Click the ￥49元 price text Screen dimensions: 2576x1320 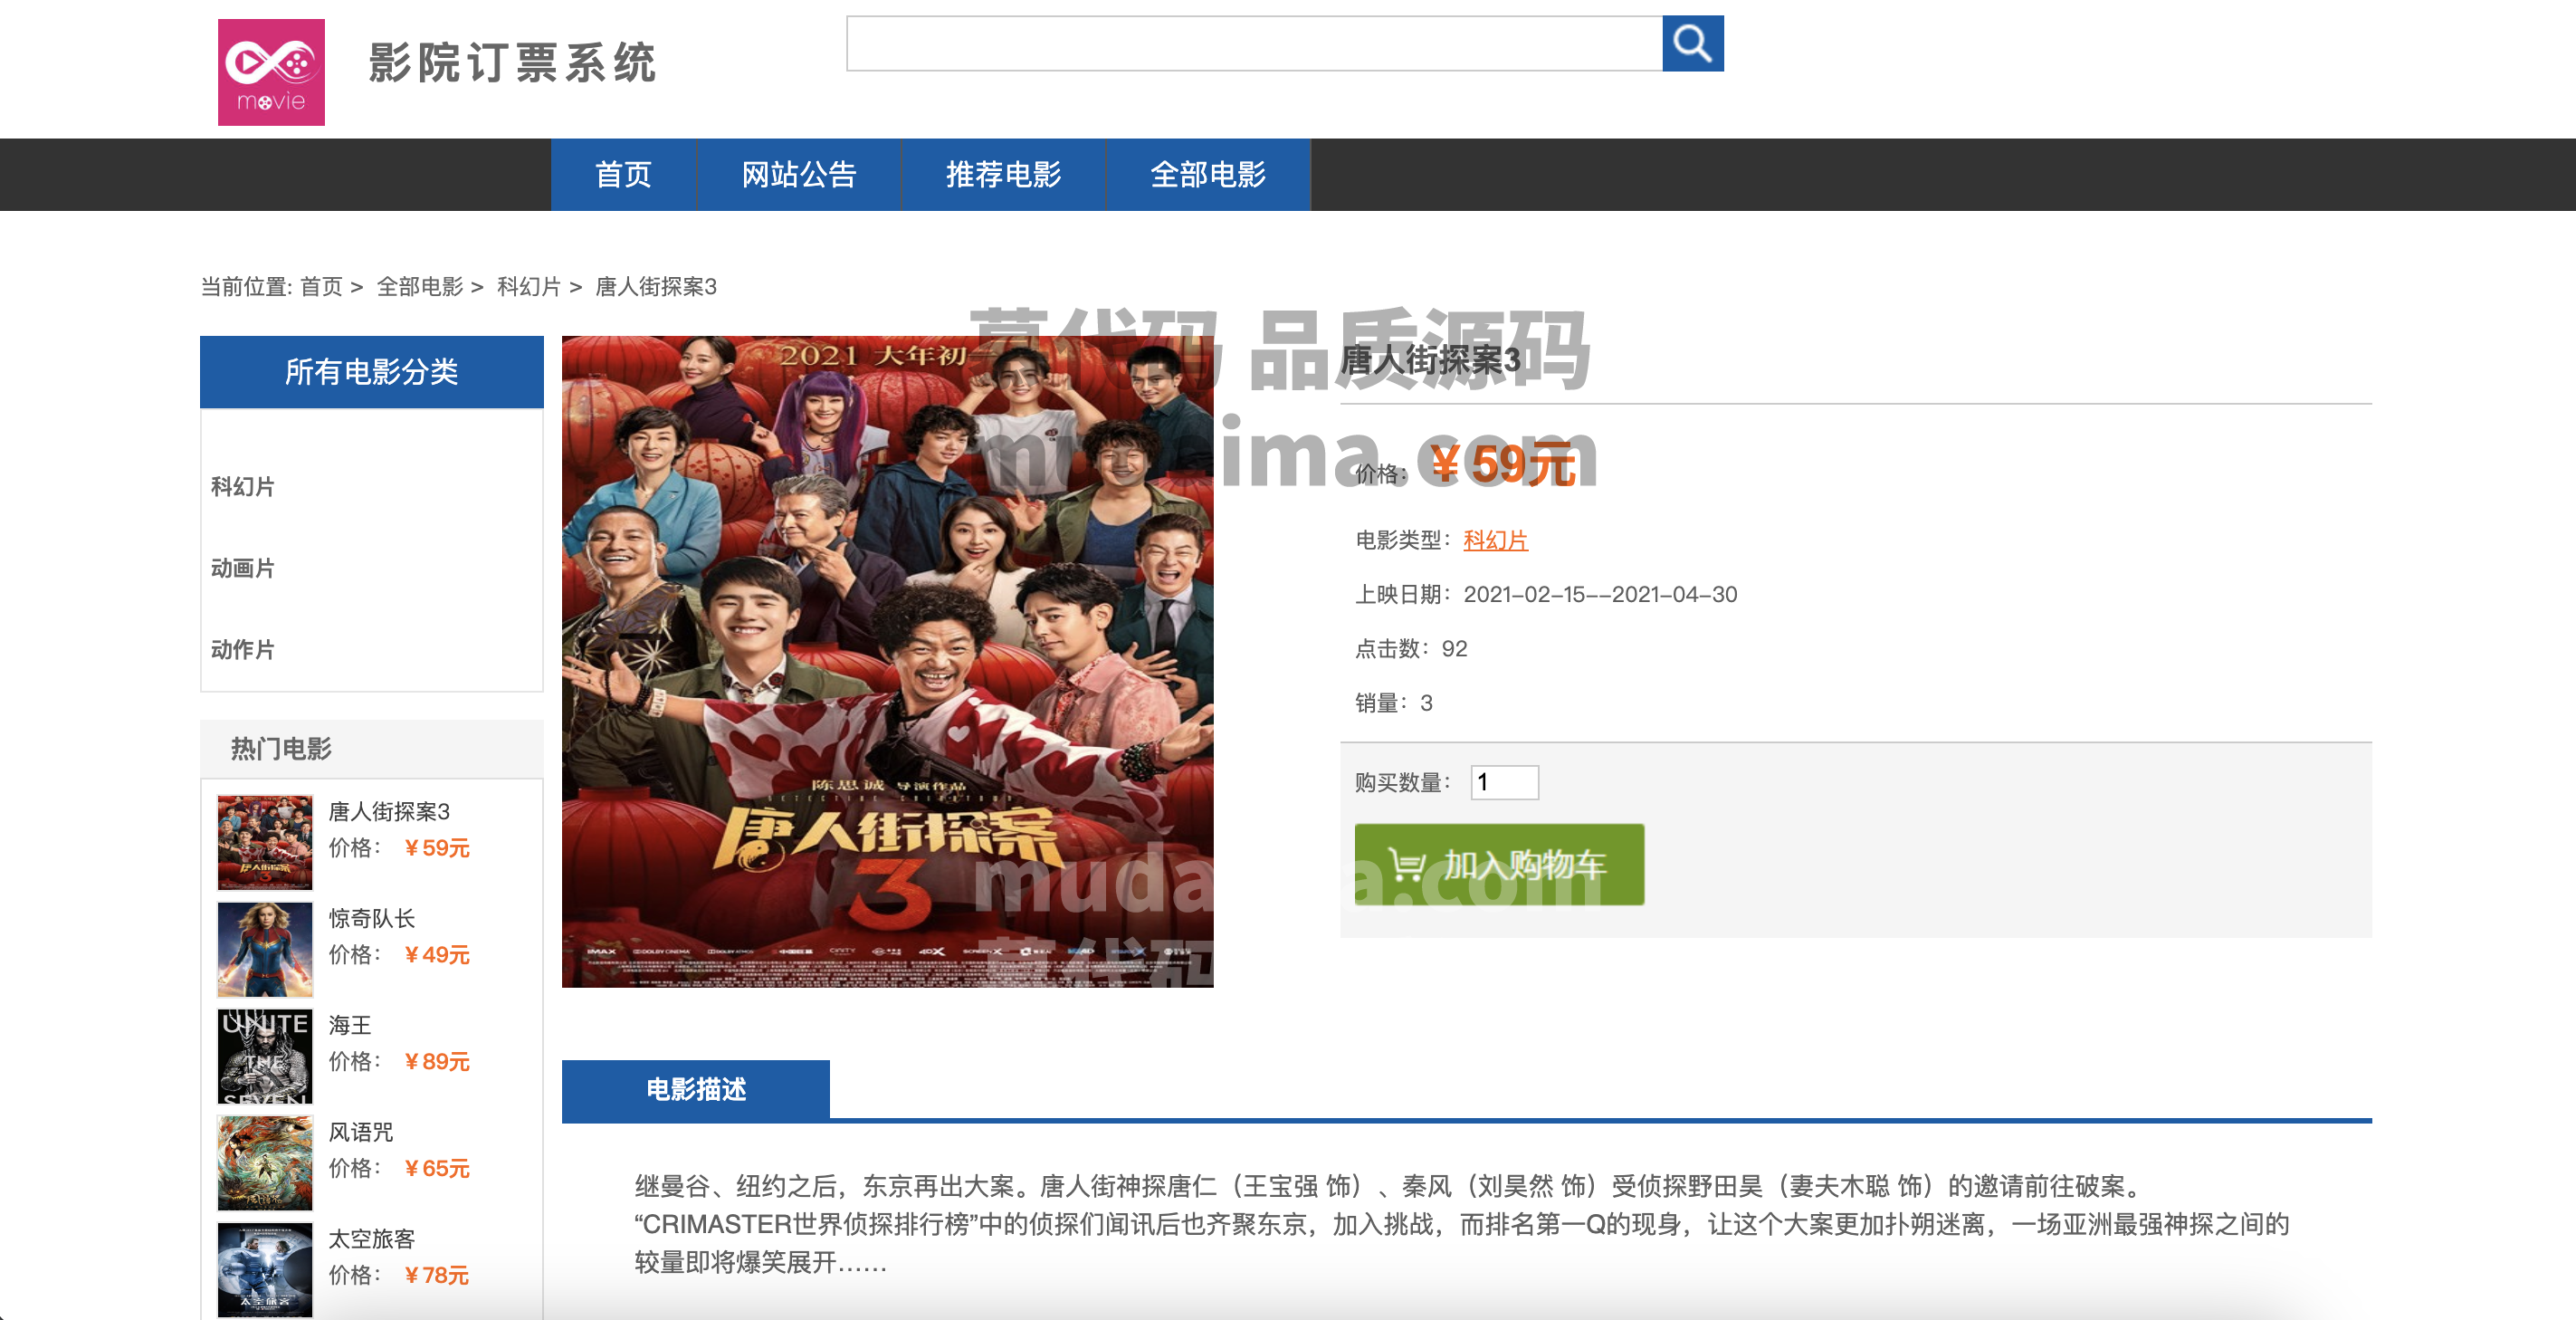point(436,955)
